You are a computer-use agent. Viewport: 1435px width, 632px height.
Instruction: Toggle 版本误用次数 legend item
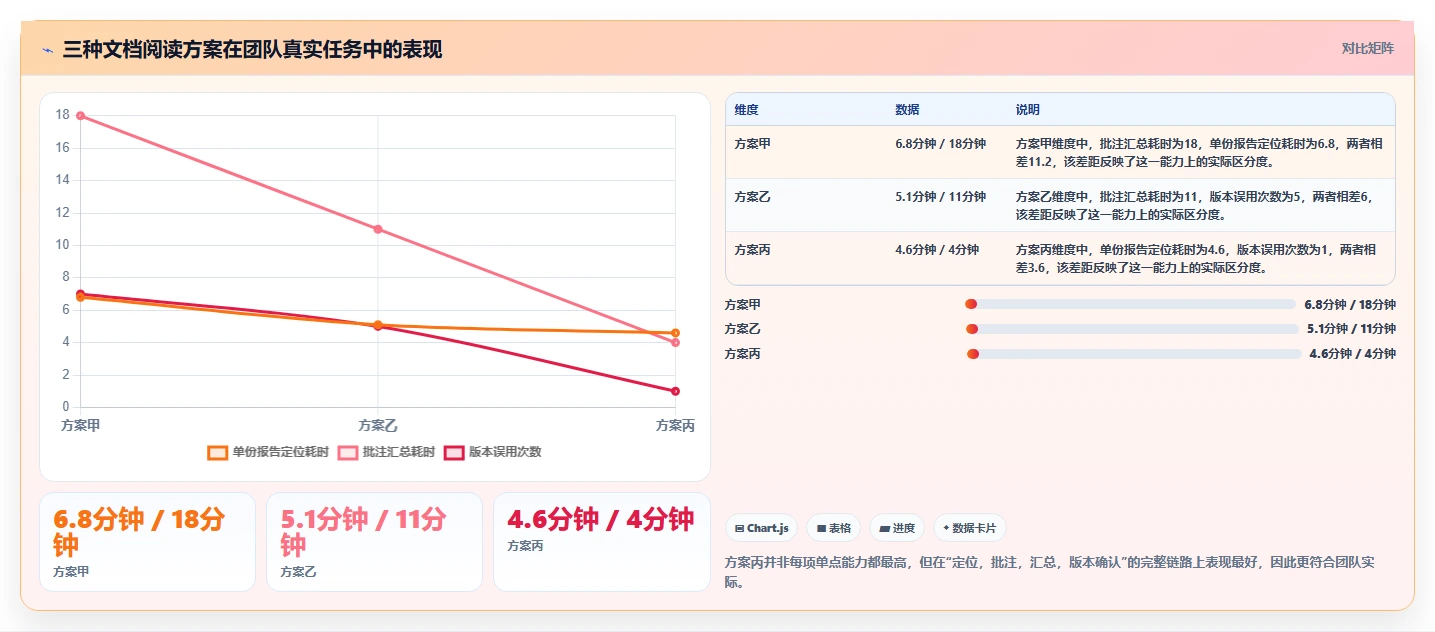492,452
